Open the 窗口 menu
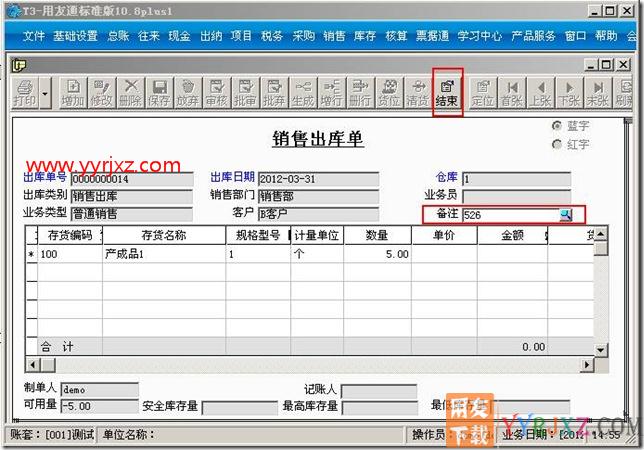 click(575, 36)
